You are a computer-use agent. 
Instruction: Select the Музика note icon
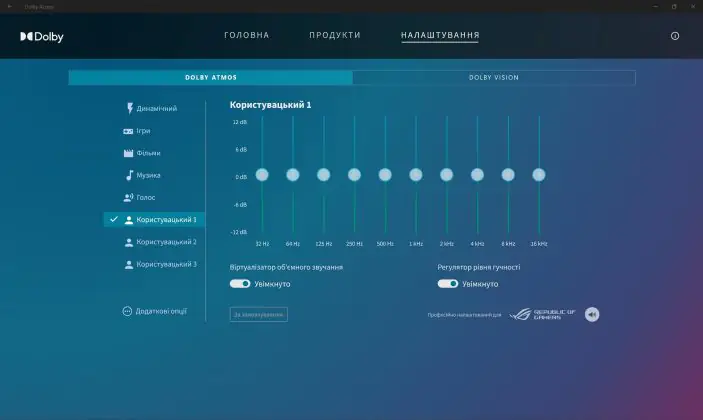pyautogui.click(x=129, y=175)
